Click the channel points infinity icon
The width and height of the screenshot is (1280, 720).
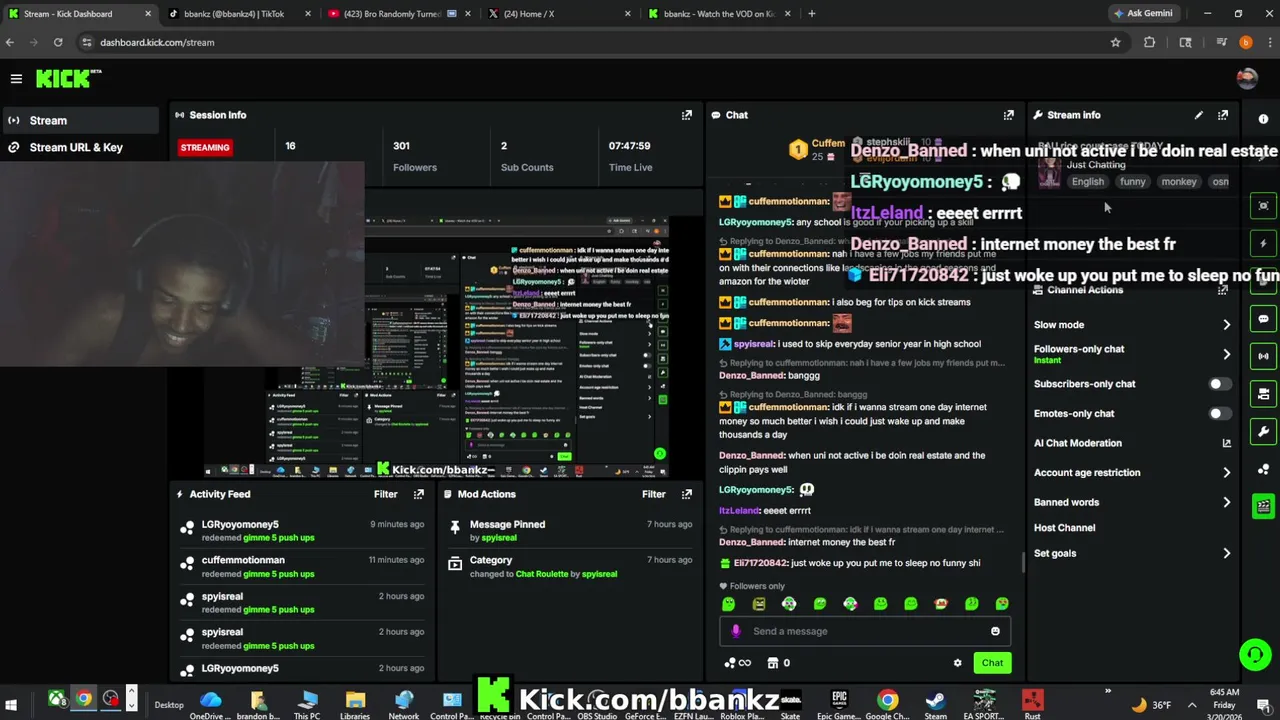(x=737, y=663)
